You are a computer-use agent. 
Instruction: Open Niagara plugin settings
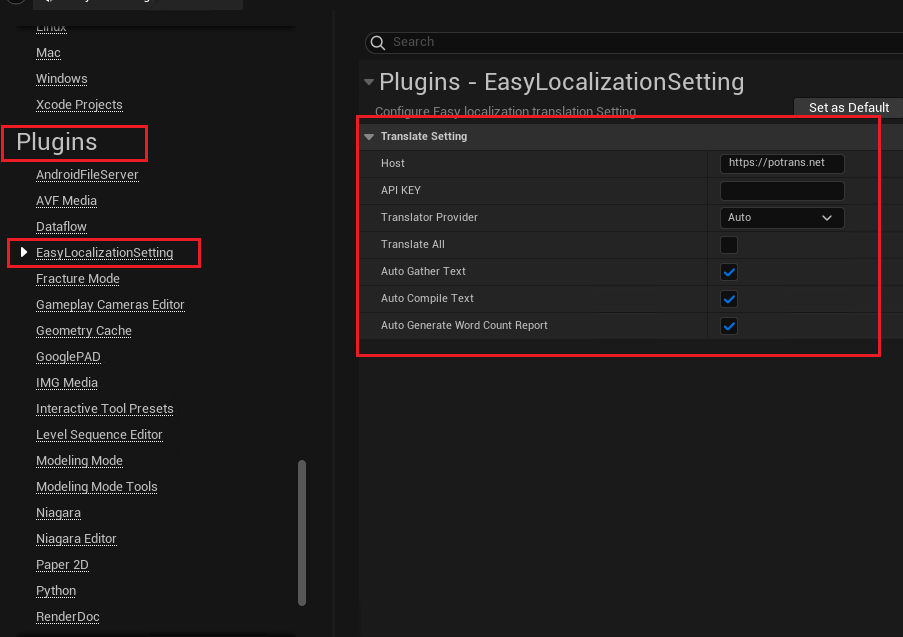(x=58, y=513)
